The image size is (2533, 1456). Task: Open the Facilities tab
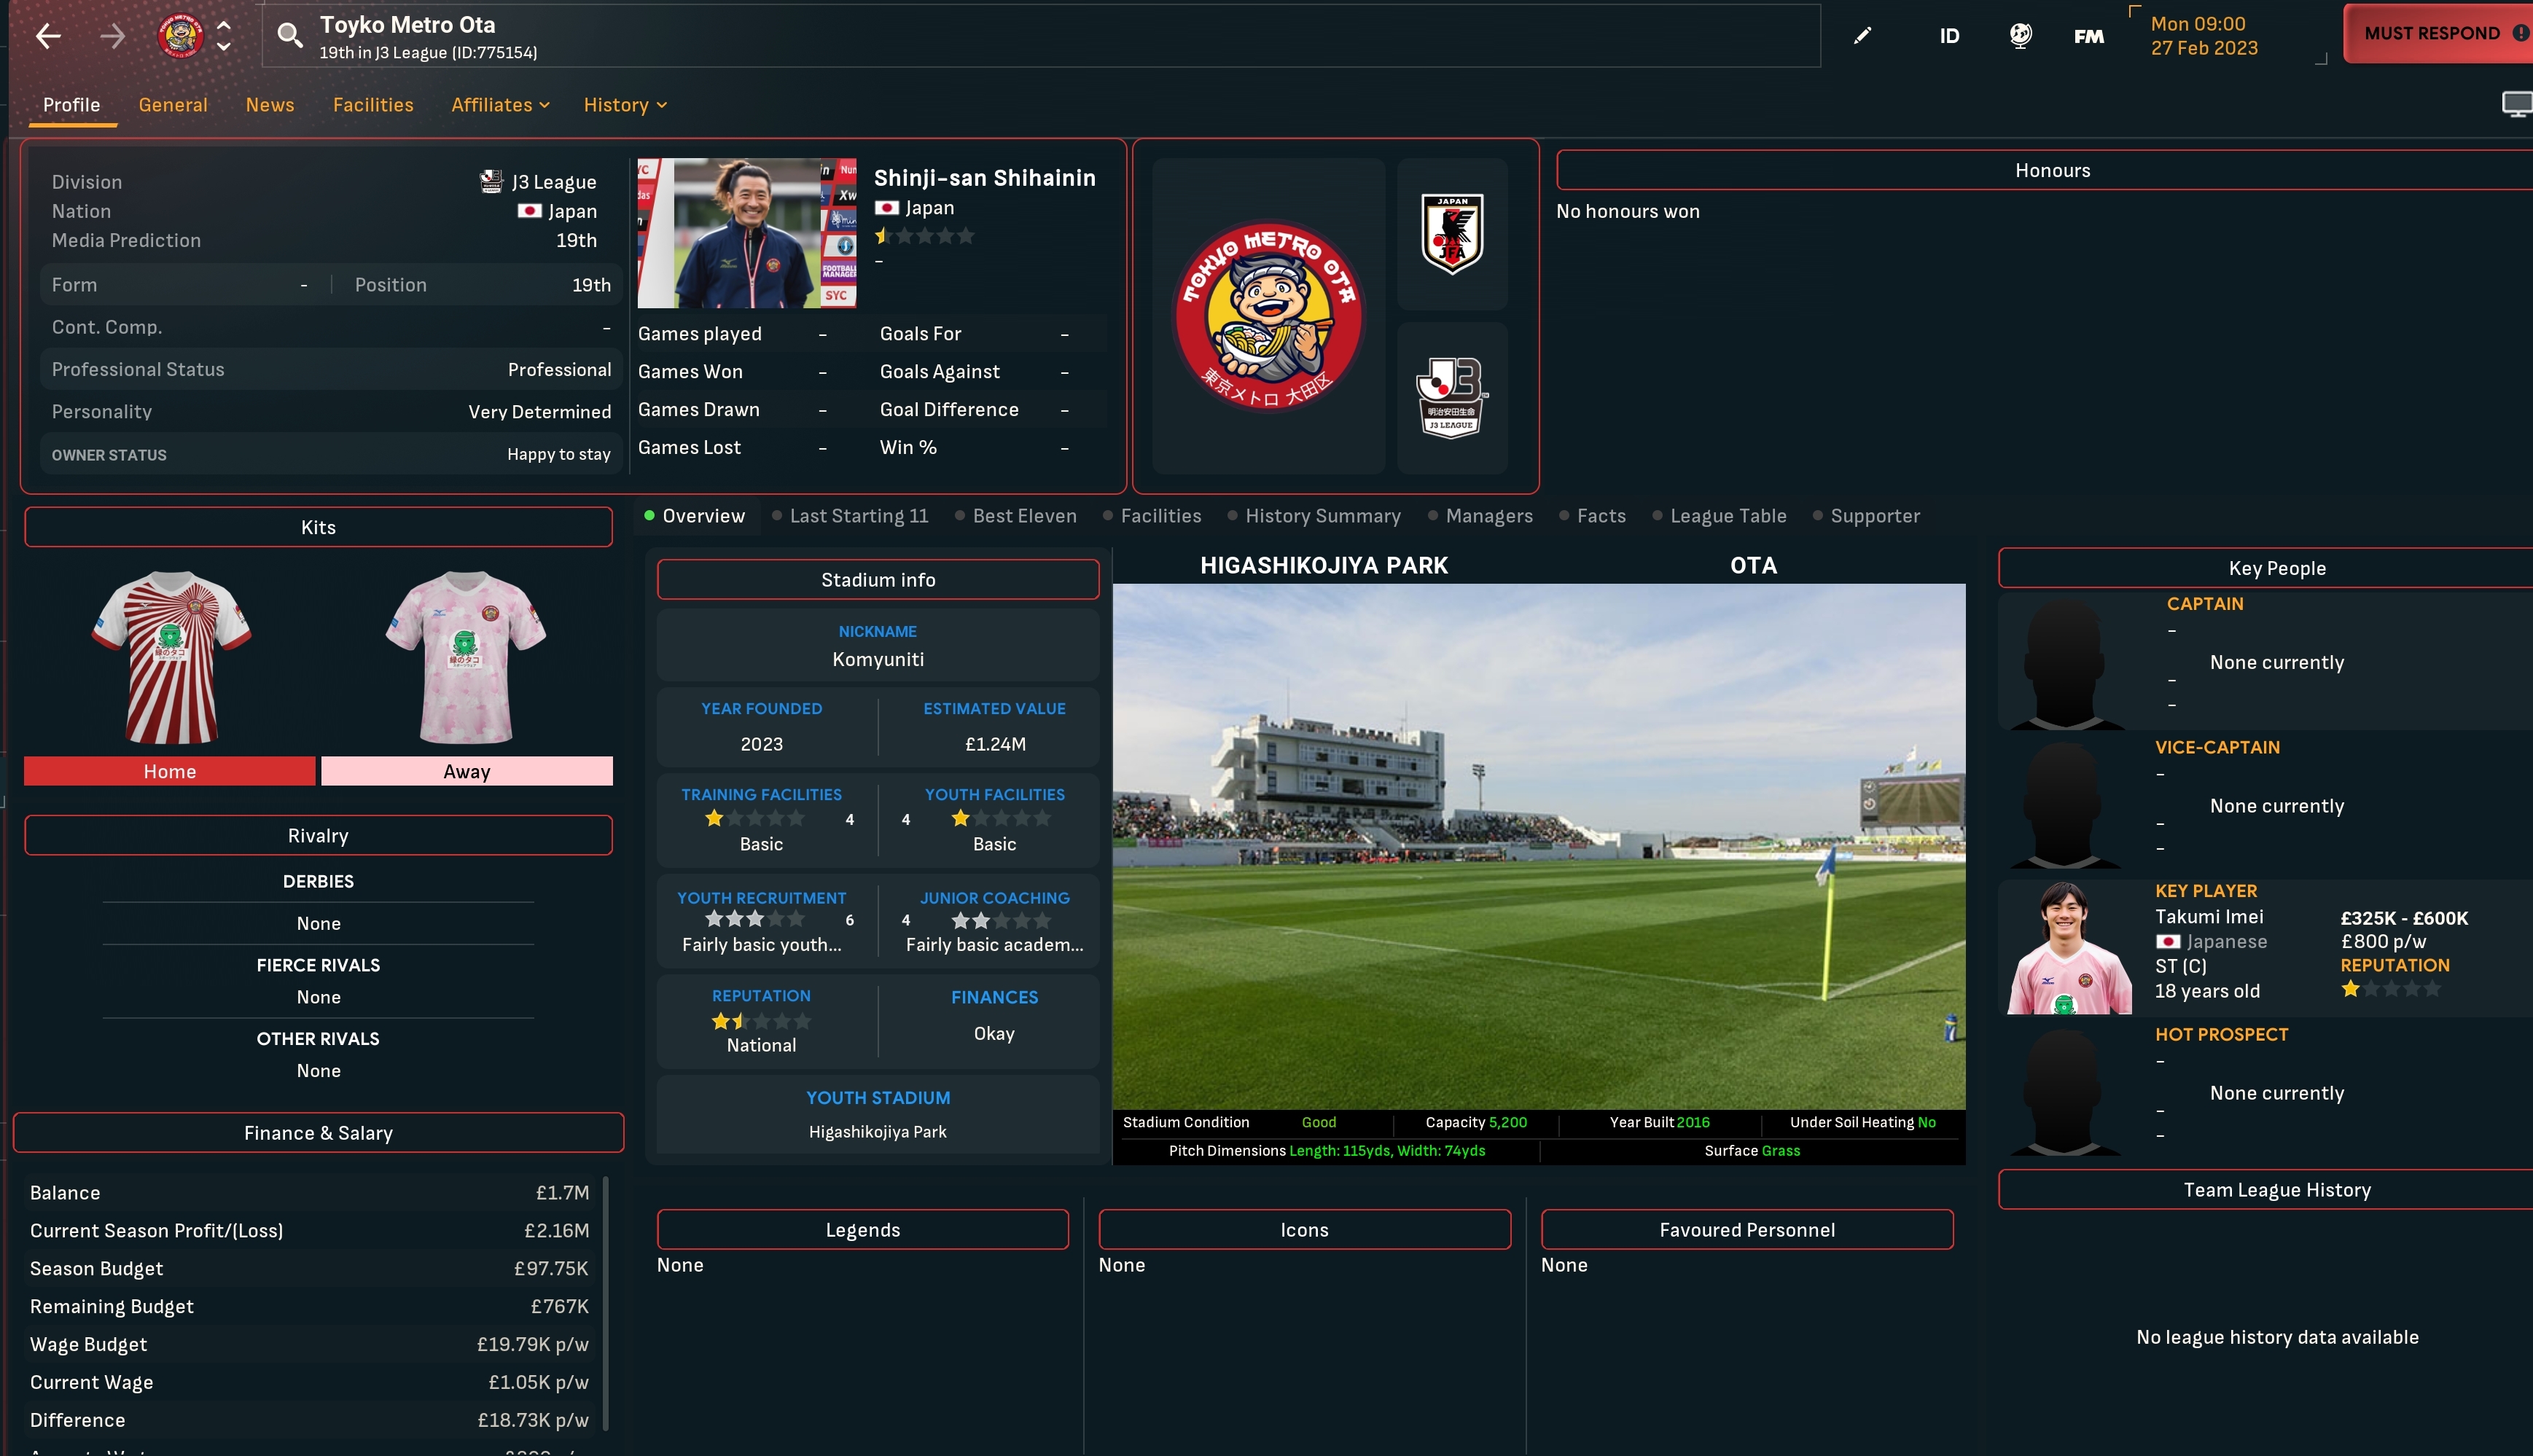(373, 105)
